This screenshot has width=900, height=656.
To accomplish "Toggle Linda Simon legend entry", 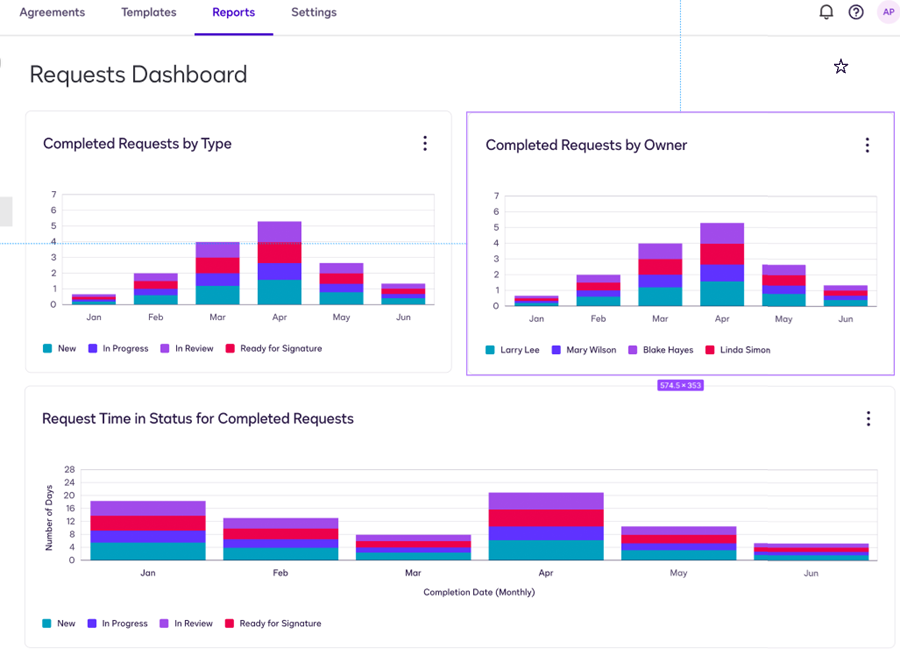I will coord(738,350).
